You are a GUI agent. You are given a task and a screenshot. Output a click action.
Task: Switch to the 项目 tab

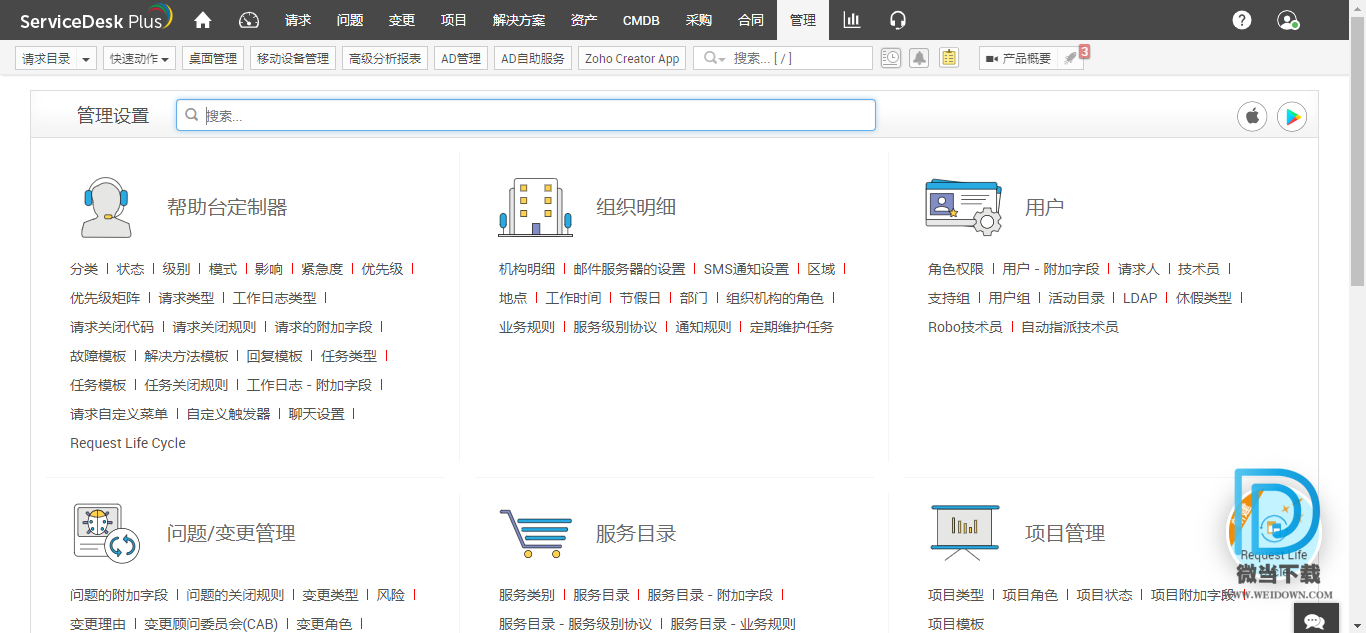point(454,20)
